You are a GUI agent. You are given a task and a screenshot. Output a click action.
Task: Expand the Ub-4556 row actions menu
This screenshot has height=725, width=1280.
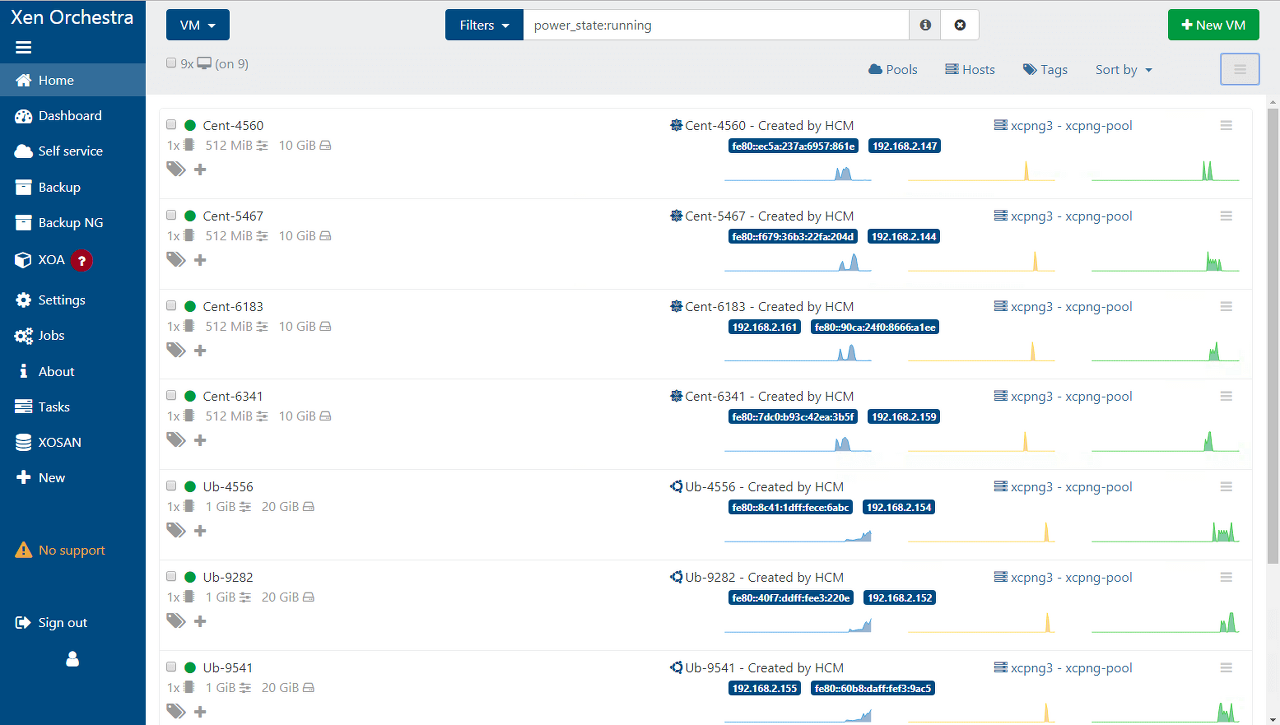pos(1226,487)
